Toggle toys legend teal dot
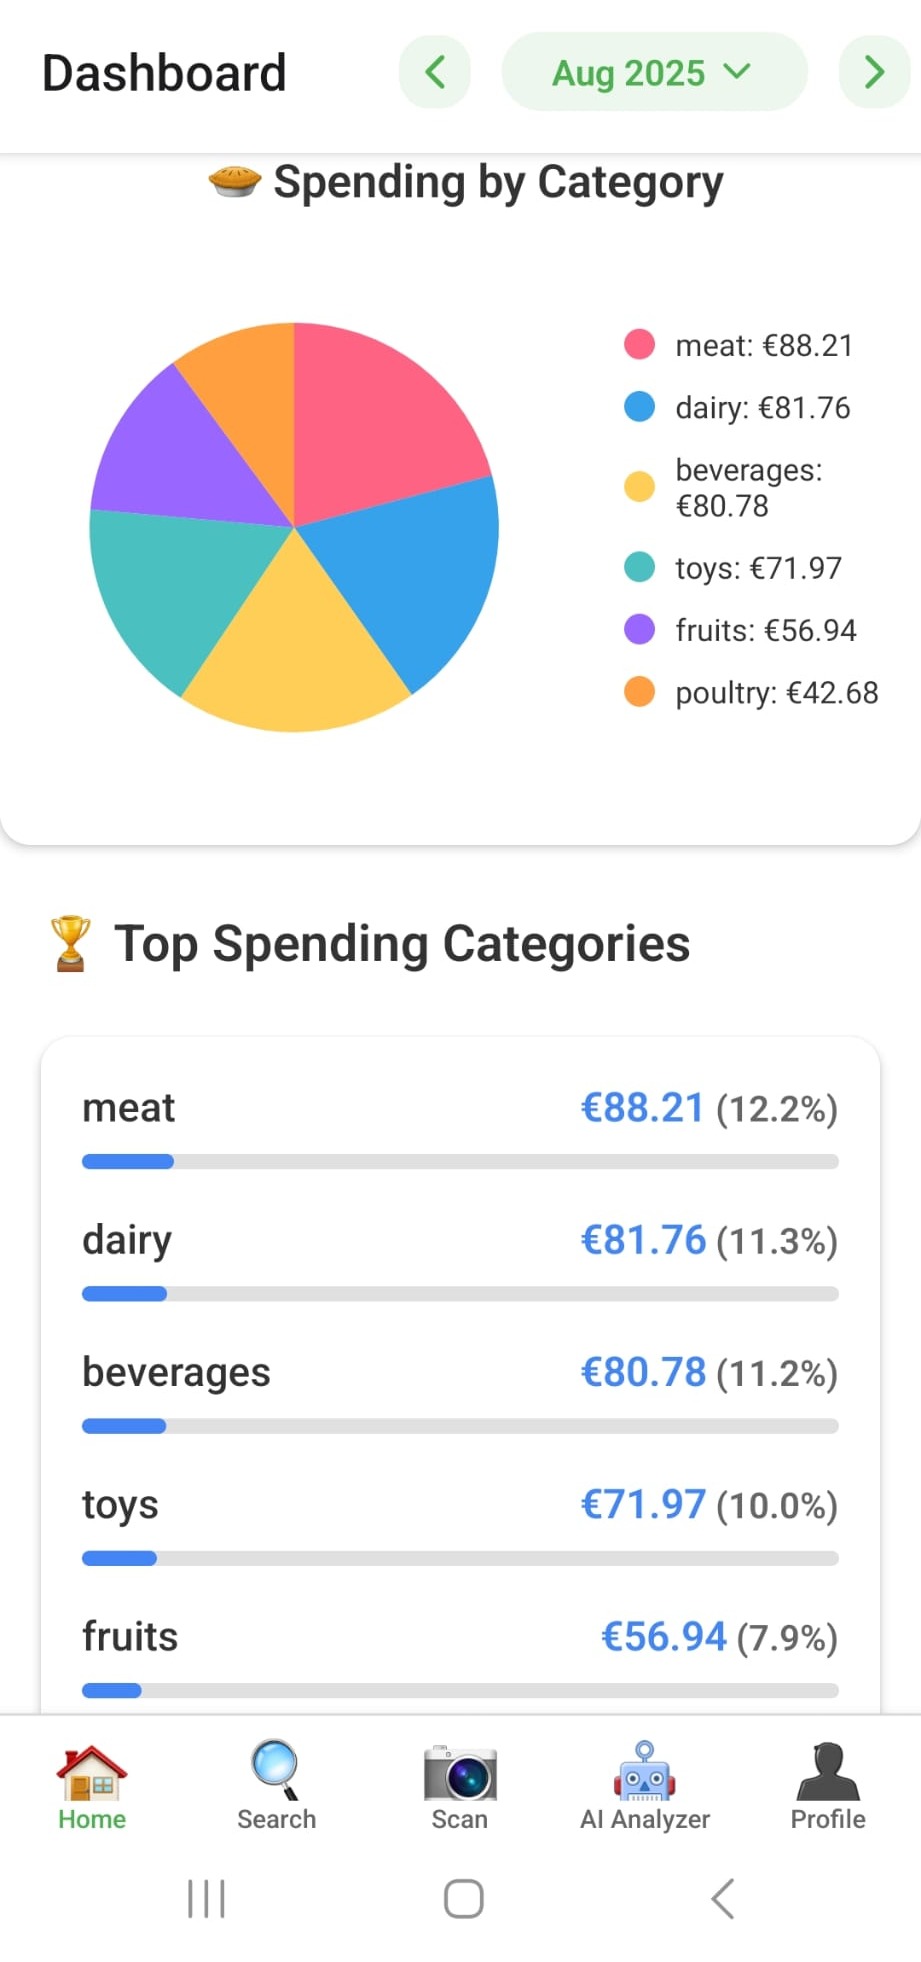The height and width of the screenshot is (1962, 921). [639, 568]
